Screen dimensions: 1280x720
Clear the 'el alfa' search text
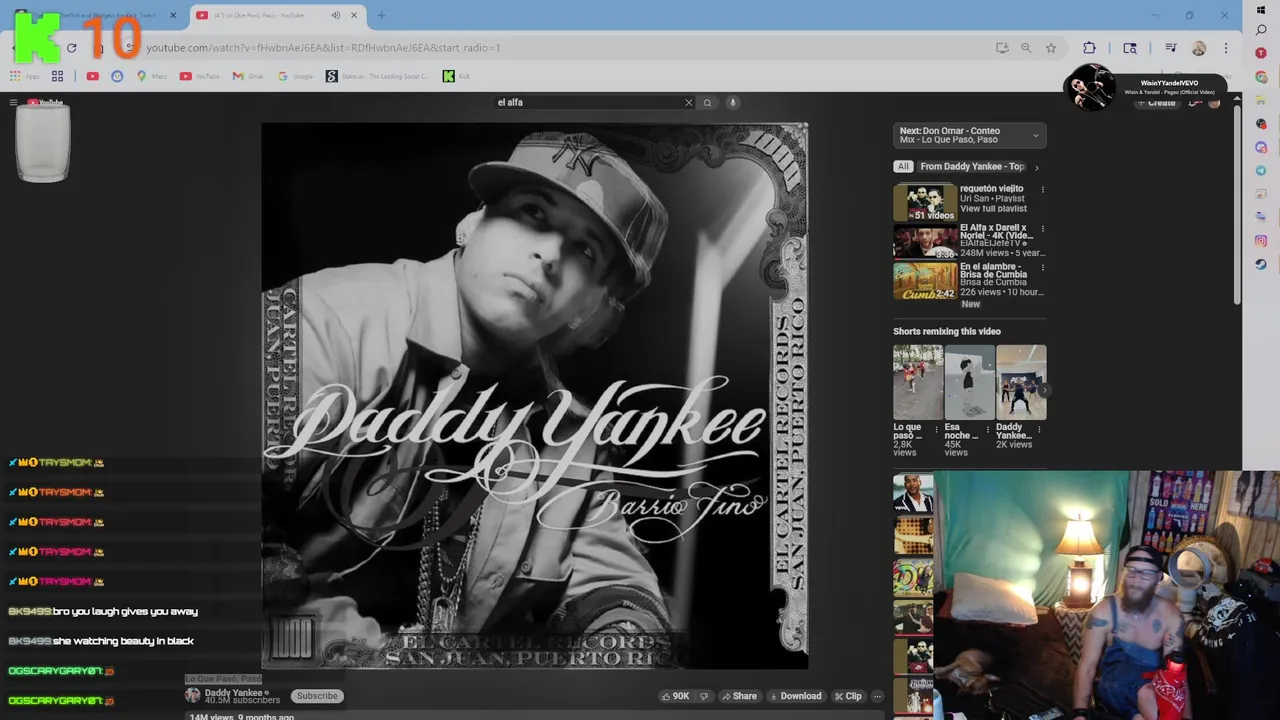688,102
